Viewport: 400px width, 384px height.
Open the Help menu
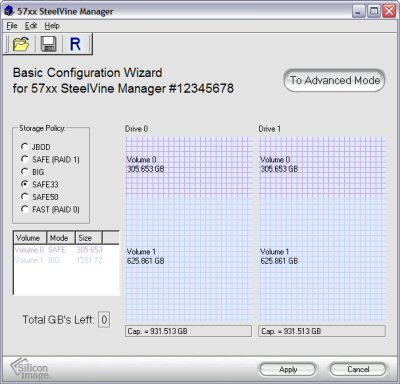click(52, 26)
